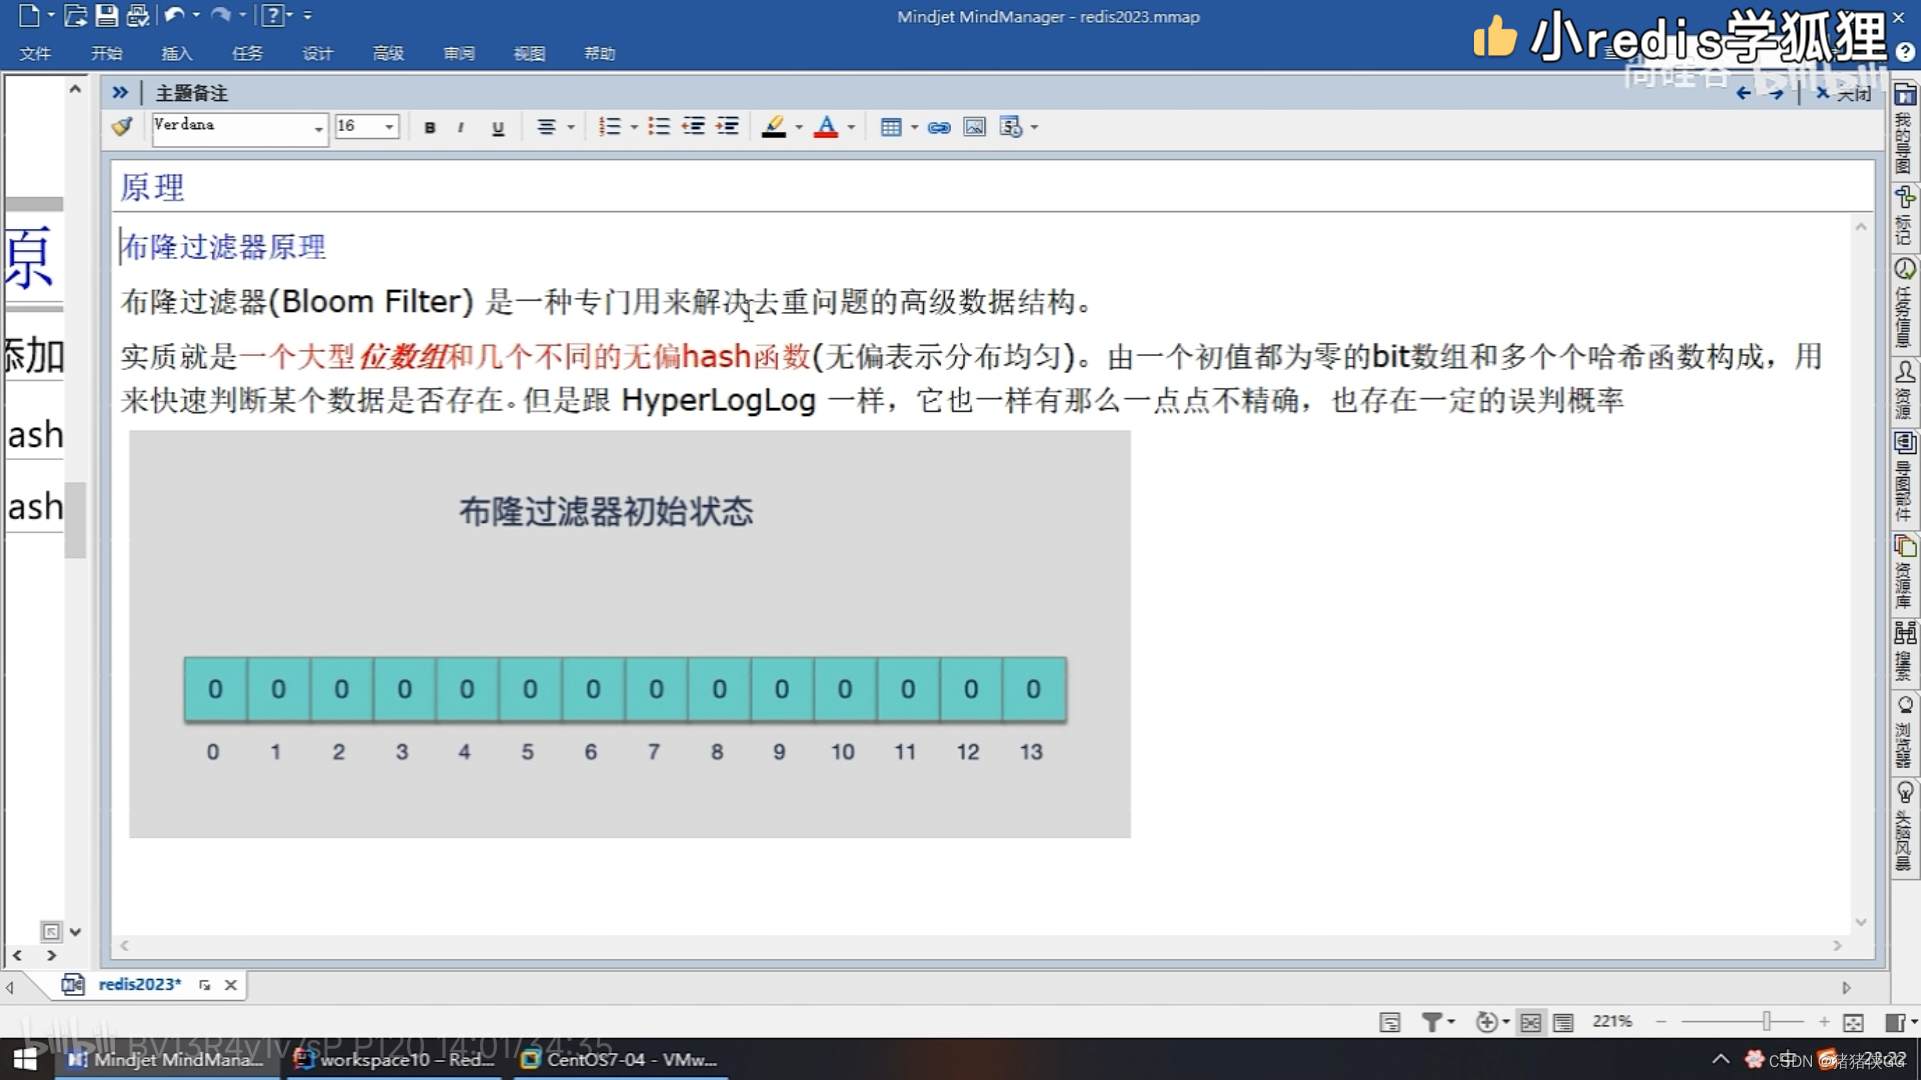This screenshot has width=1921, height=1080.
Task: Switch to the redis2023* document tab
Action: [x=139, y=984]
